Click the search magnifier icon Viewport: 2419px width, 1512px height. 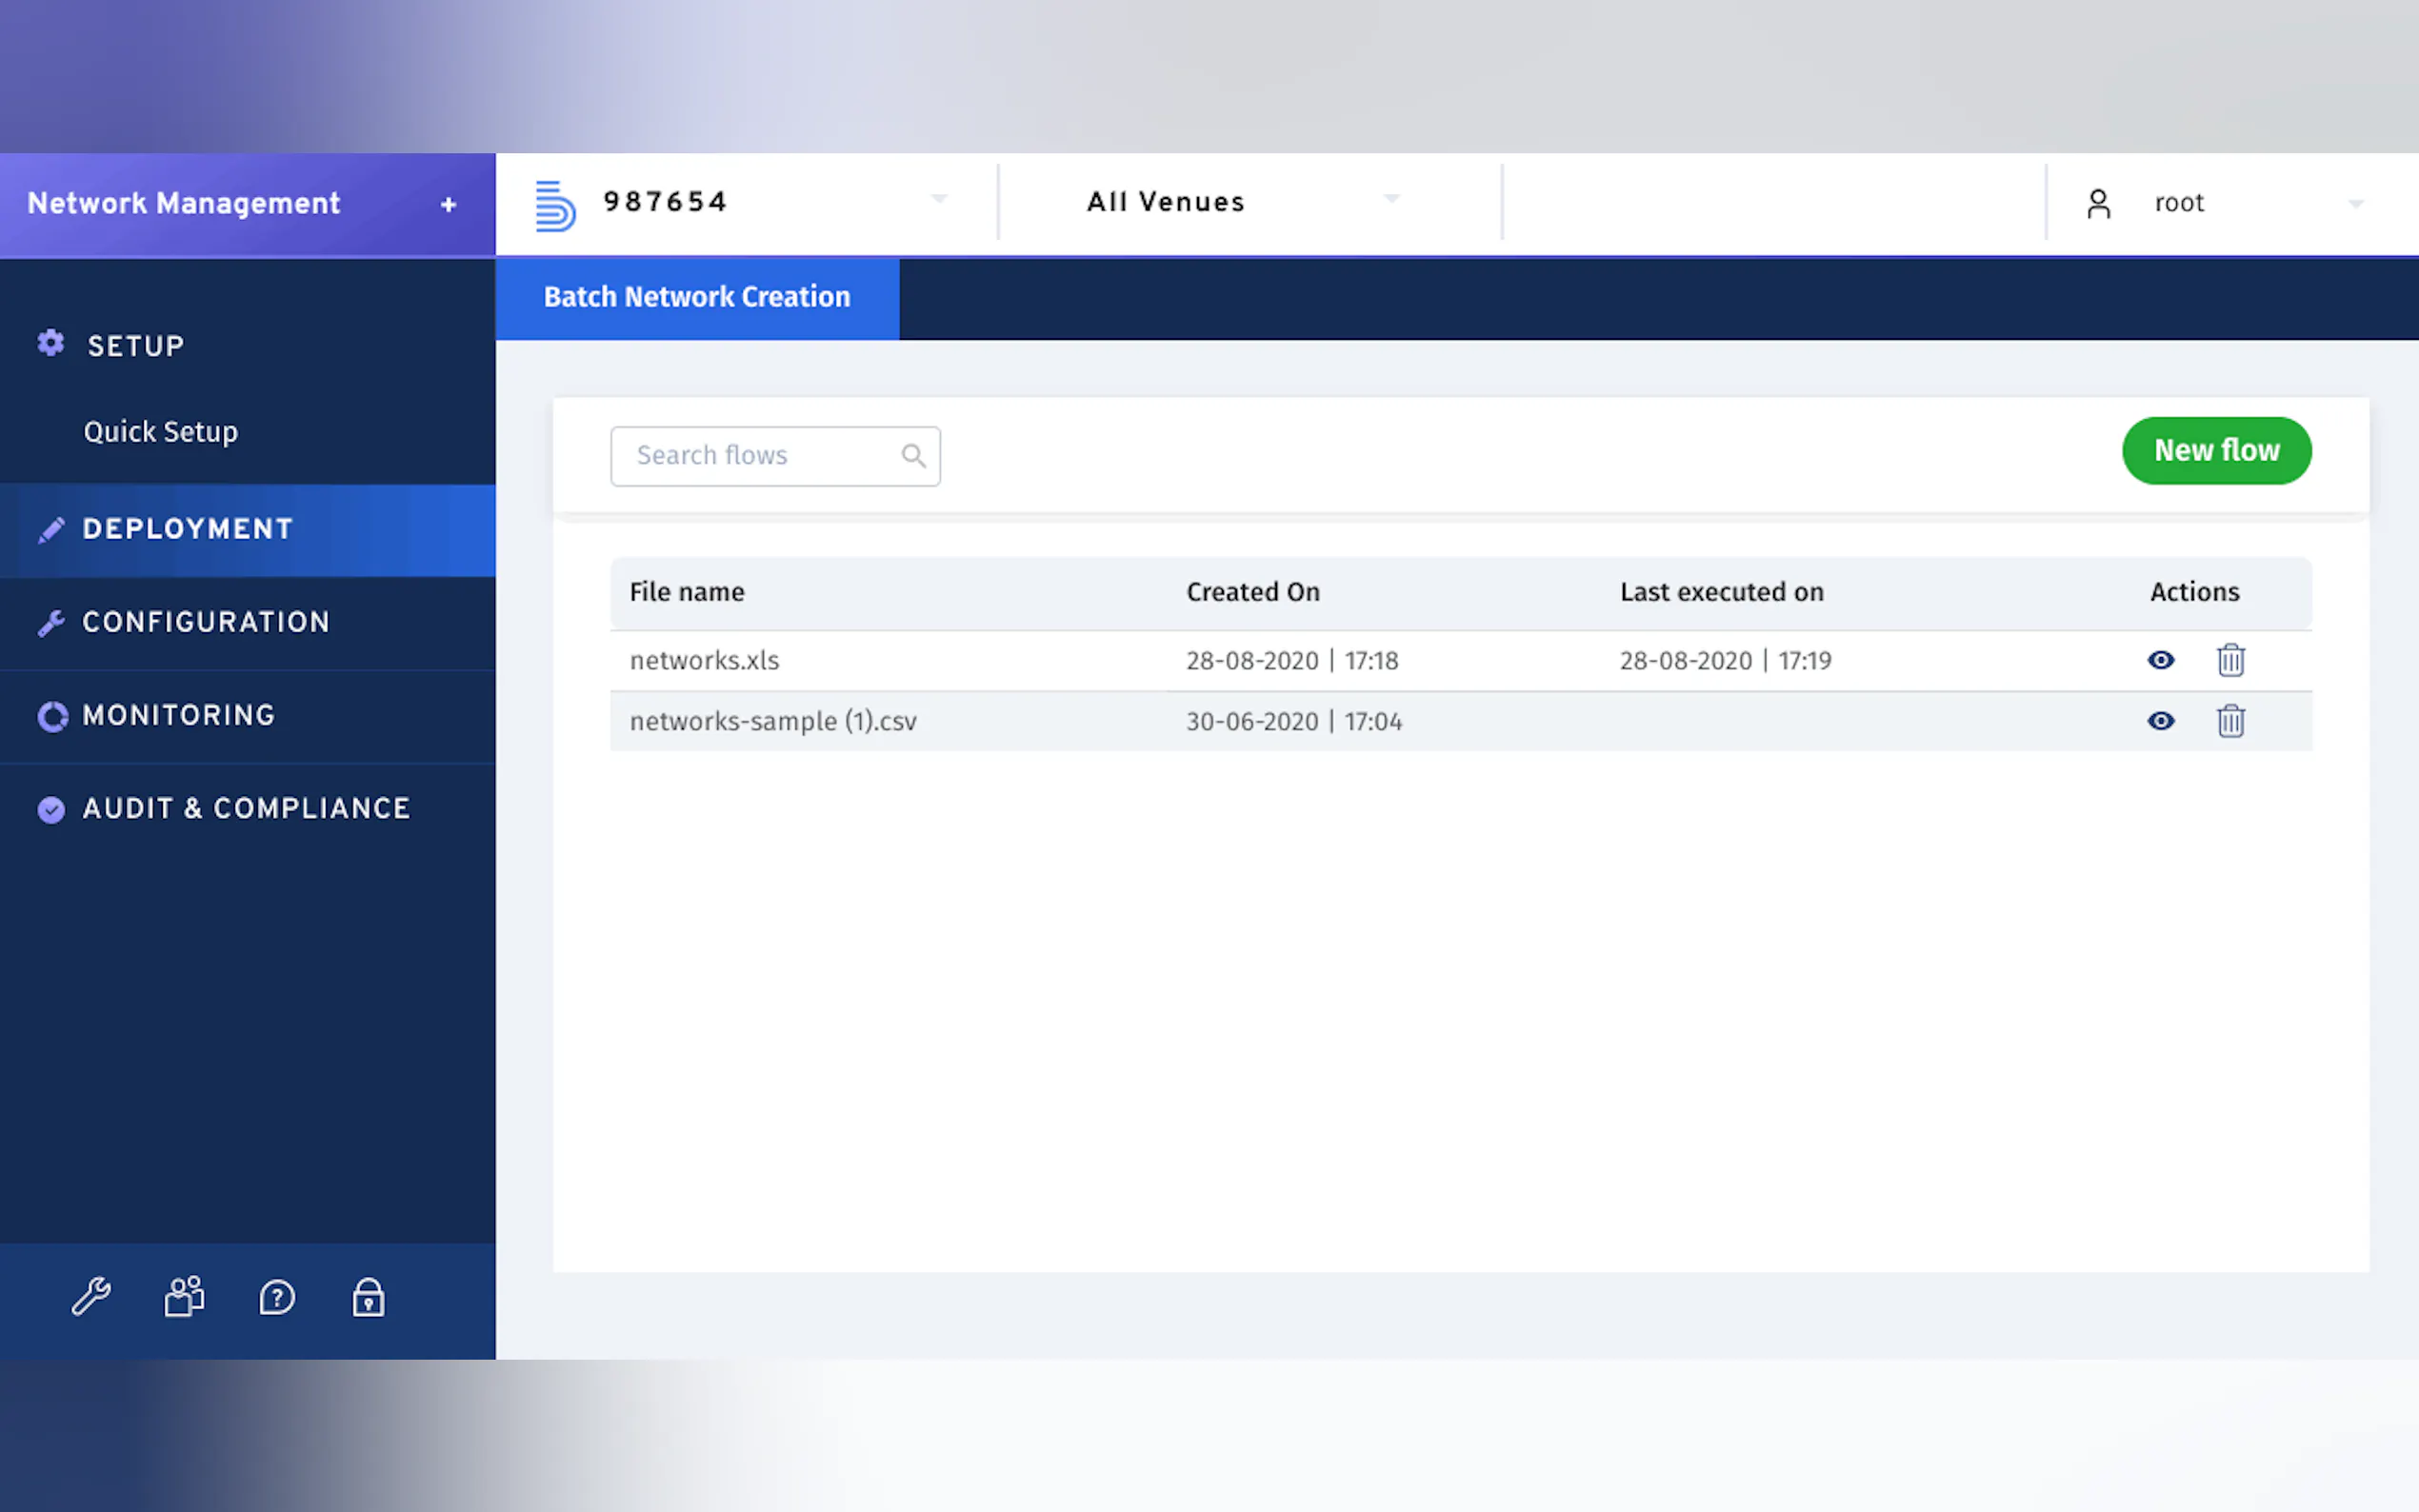tap(913, 456)
